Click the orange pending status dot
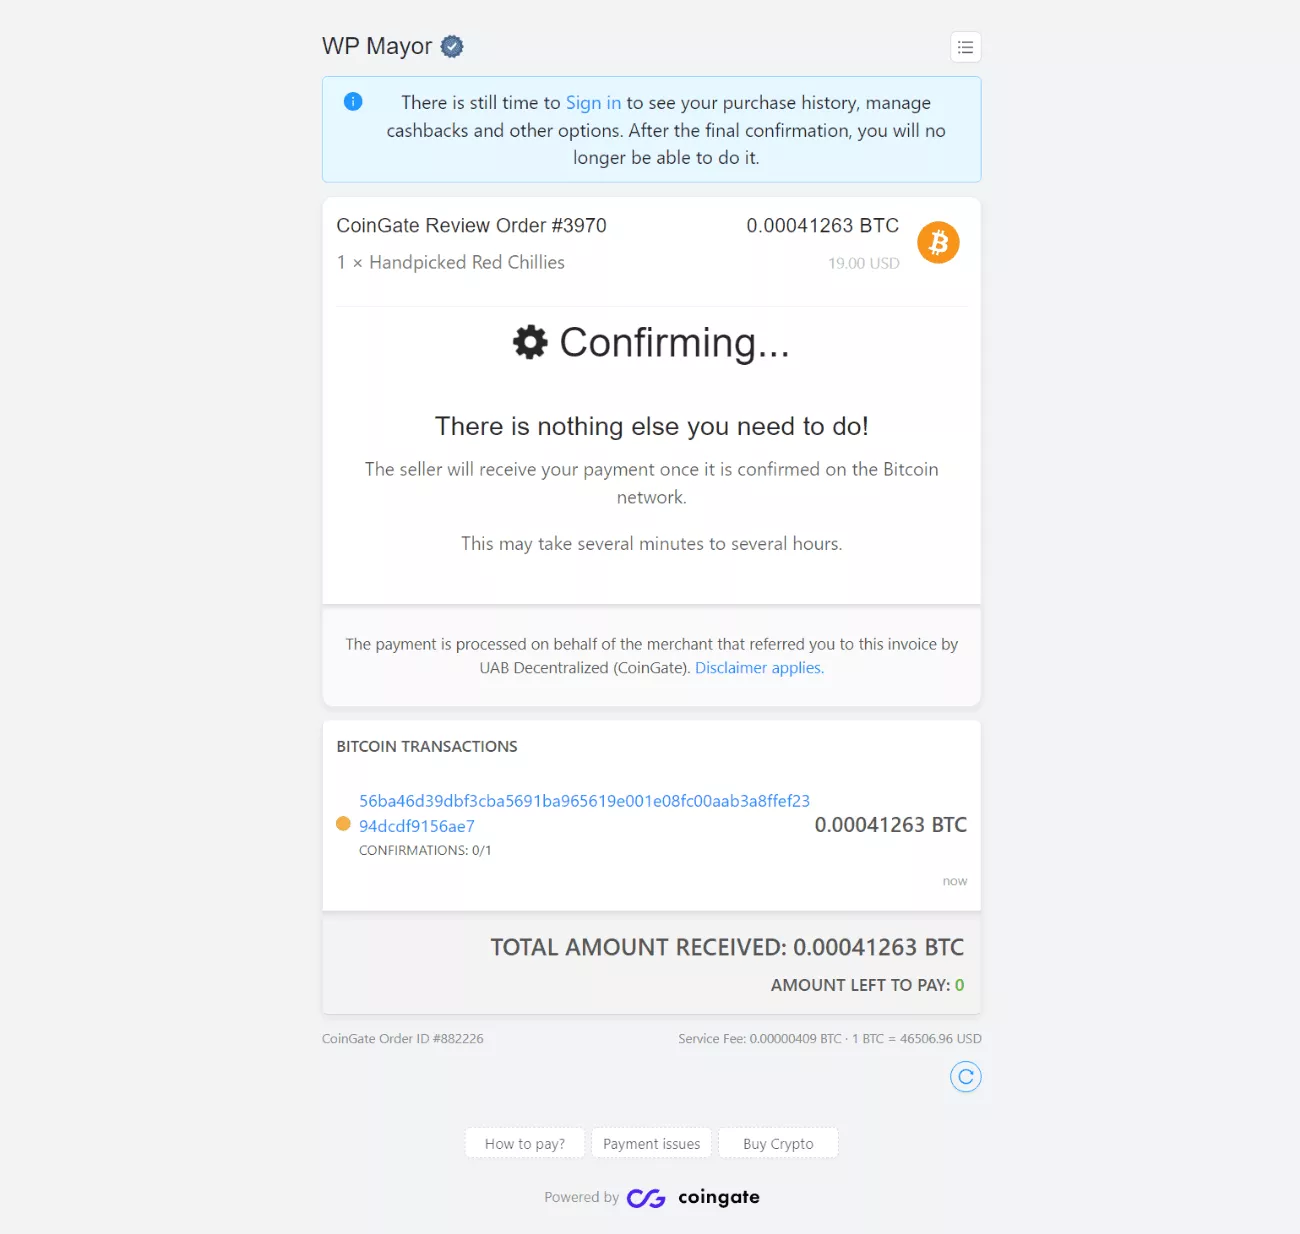This screenshot has height=1234, width=1300. pyautogui.click(x=343, y=824)
